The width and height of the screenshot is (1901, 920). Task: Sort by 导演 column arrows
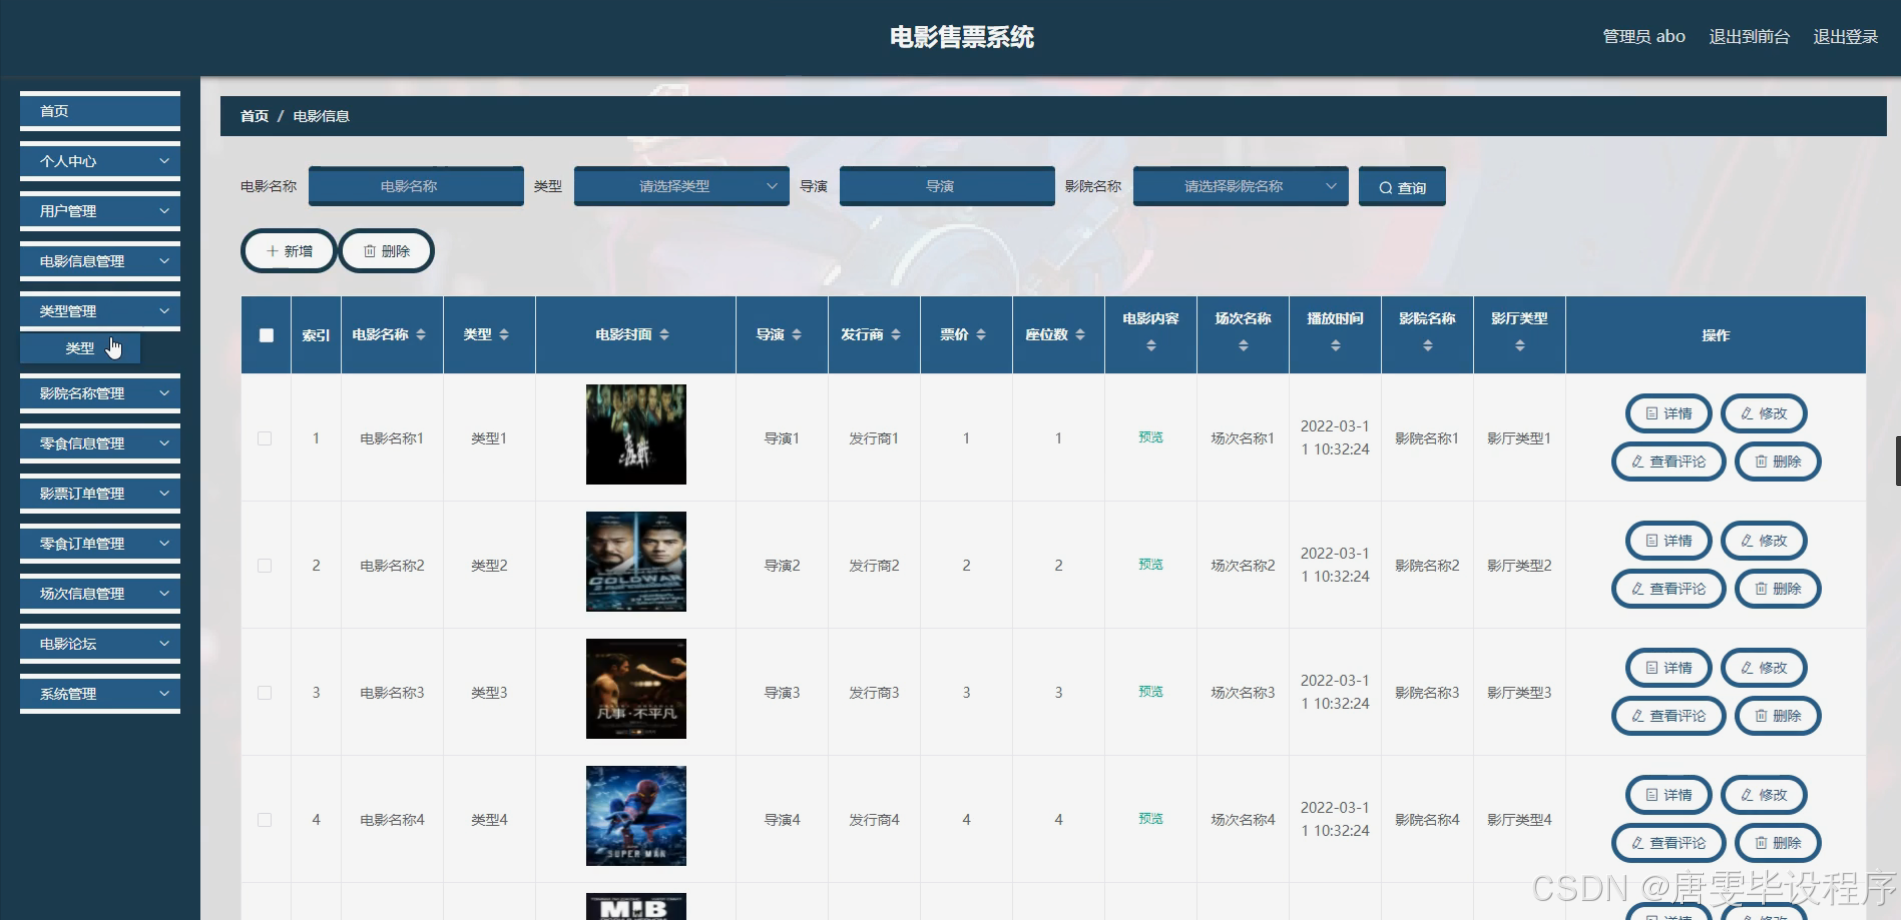point(797,335)
